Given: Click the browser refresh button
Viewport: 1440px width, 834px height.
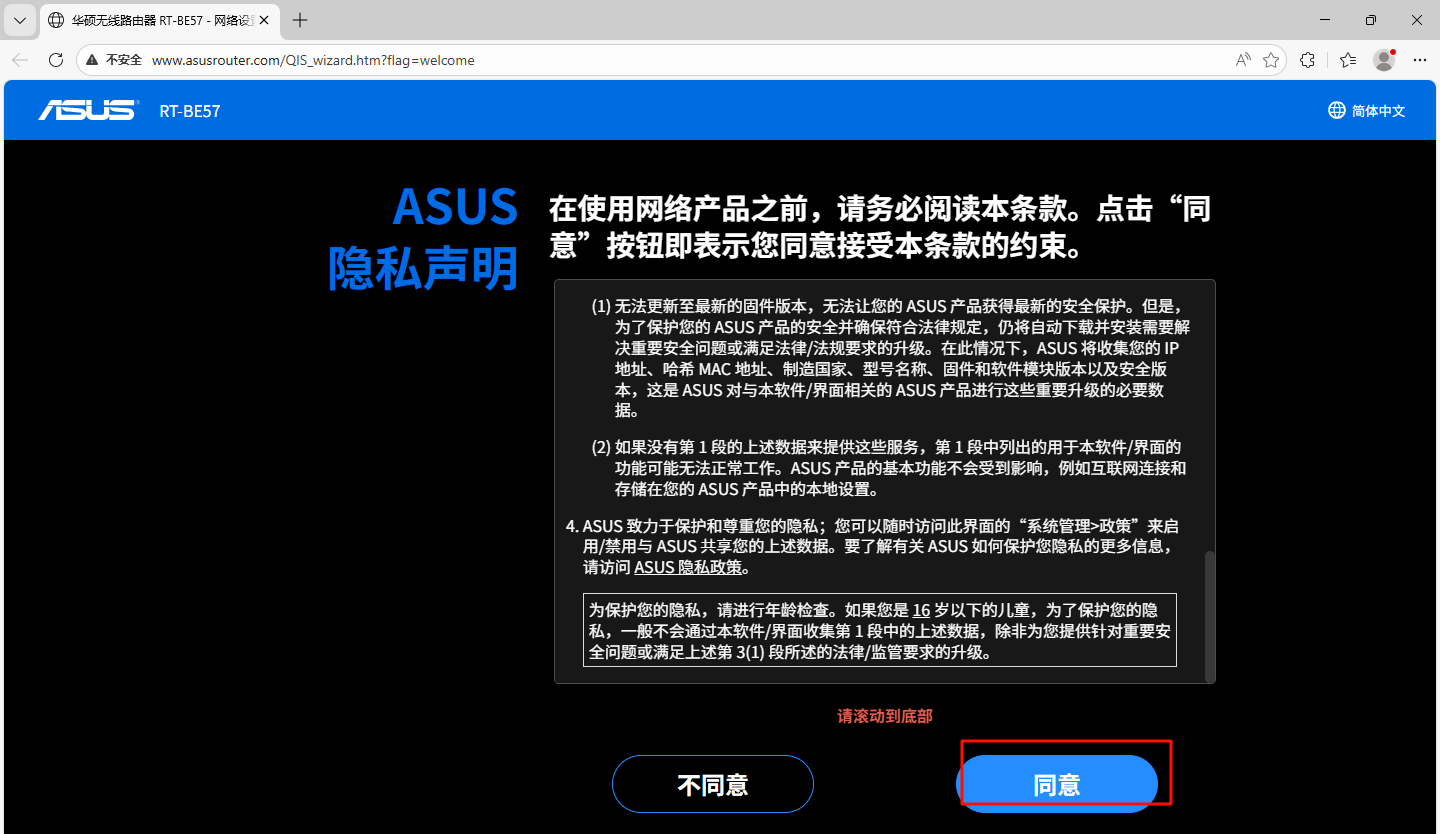Looking at the screenshot, I should (56, 60).
